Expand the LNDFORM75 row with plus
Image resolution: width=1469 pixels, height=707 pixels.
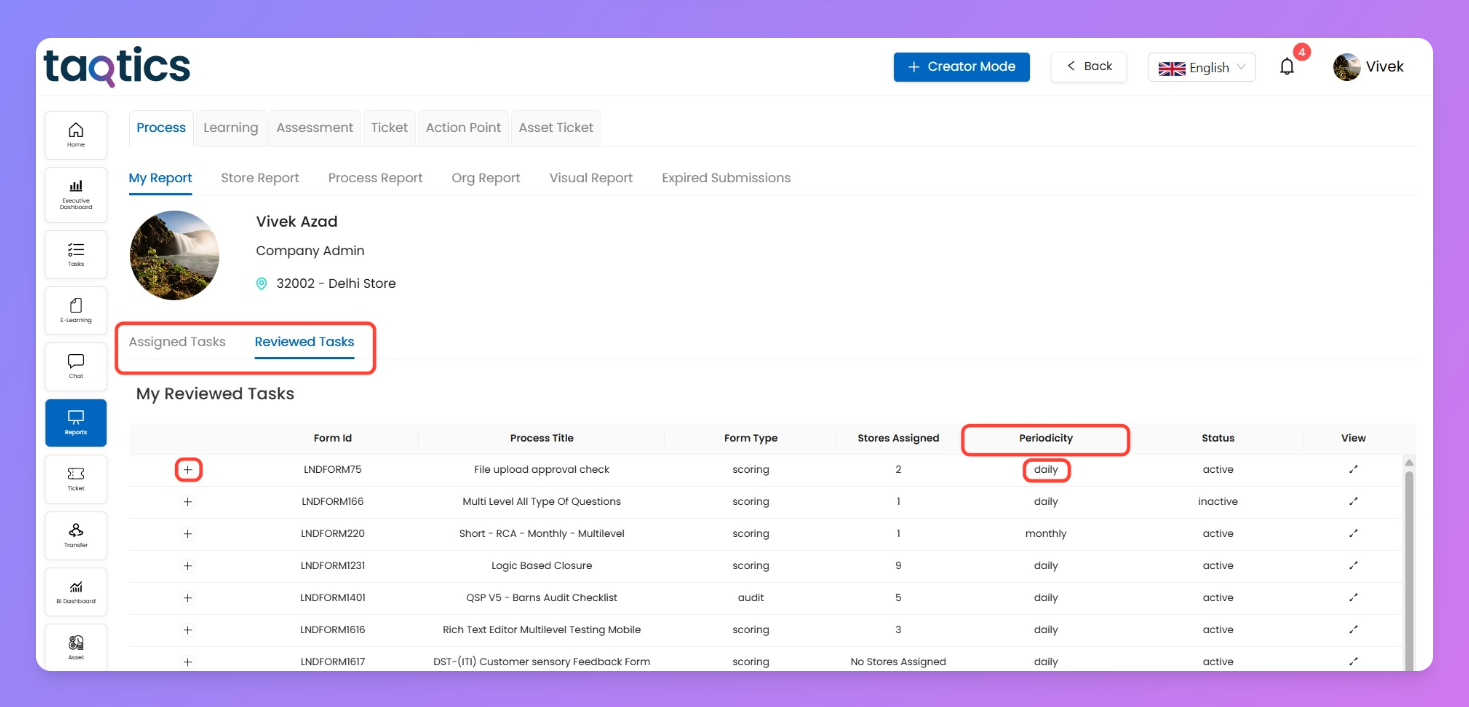pos(188,470)
